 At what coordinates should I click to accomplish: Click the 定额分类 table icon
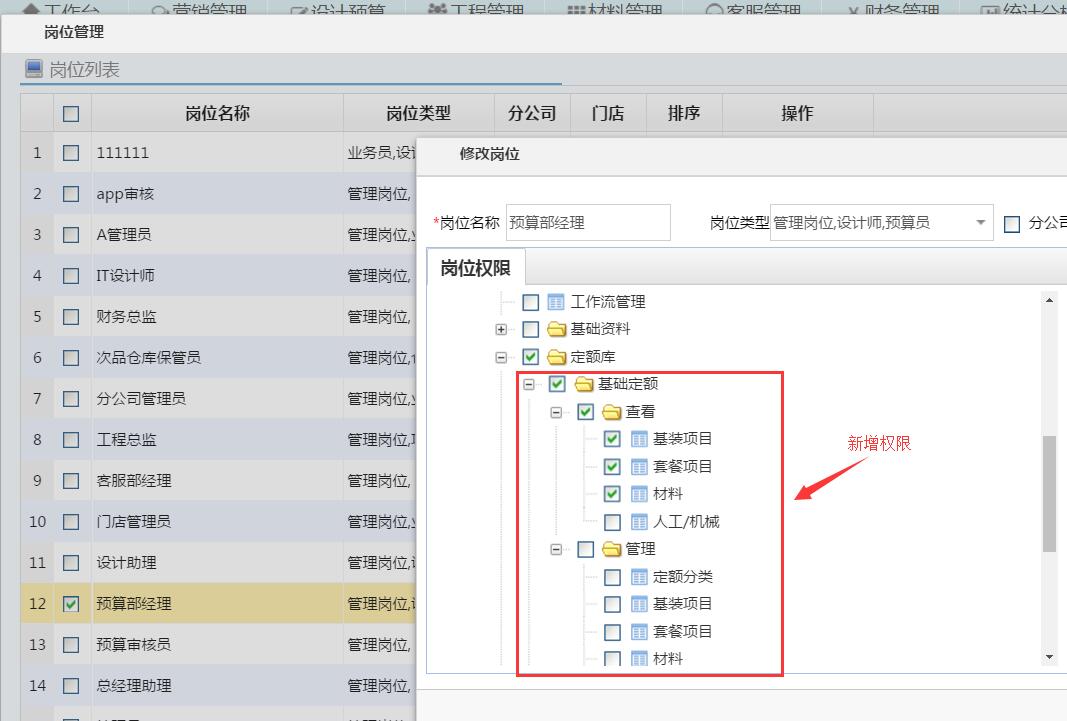640,577
